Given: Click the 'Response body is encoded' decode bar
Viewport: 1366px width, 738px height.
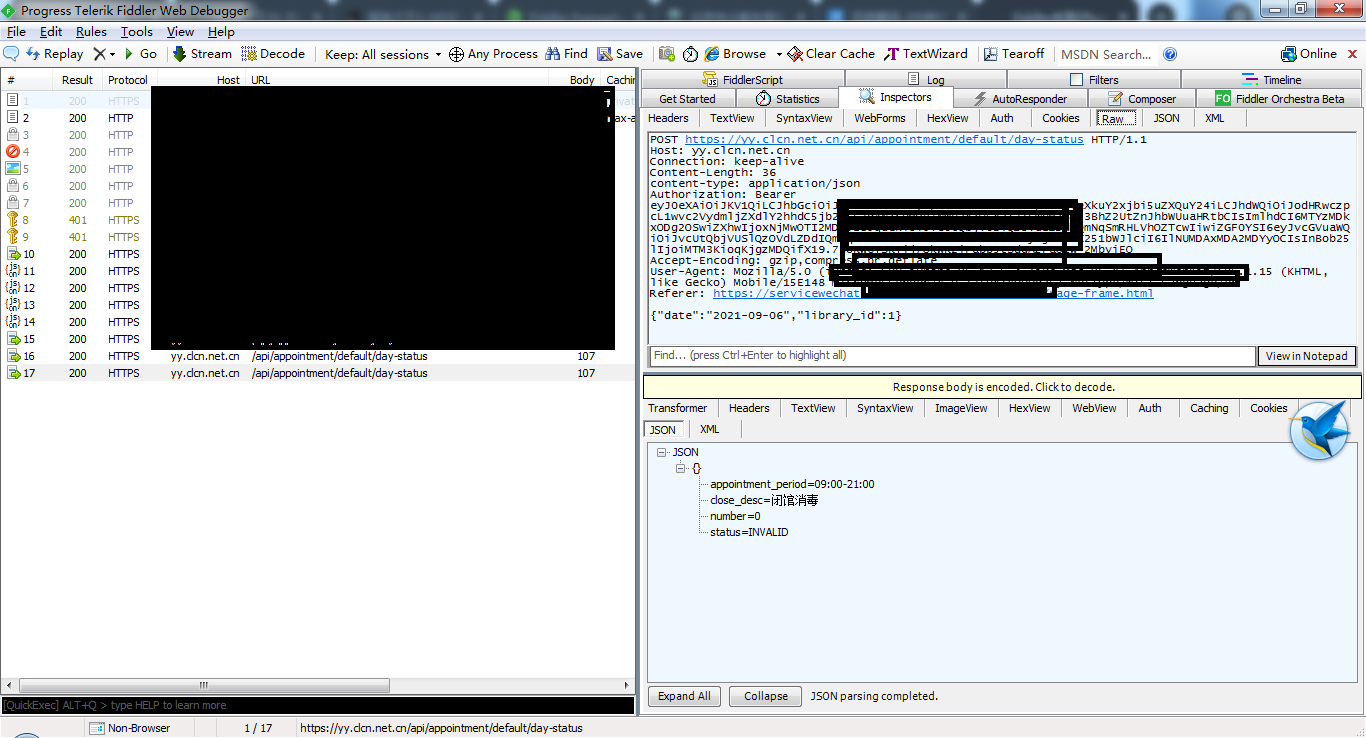Looking at the screenshot, I should pos(1003,387).
